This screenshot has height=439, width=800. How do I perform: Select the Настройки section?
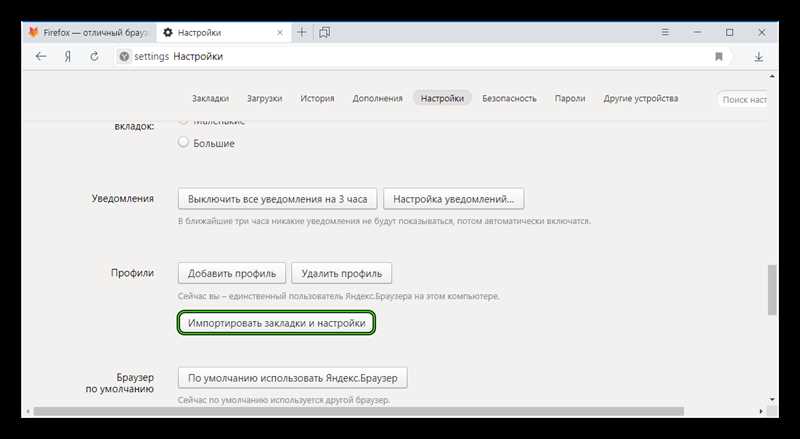[x=442, y=99]
